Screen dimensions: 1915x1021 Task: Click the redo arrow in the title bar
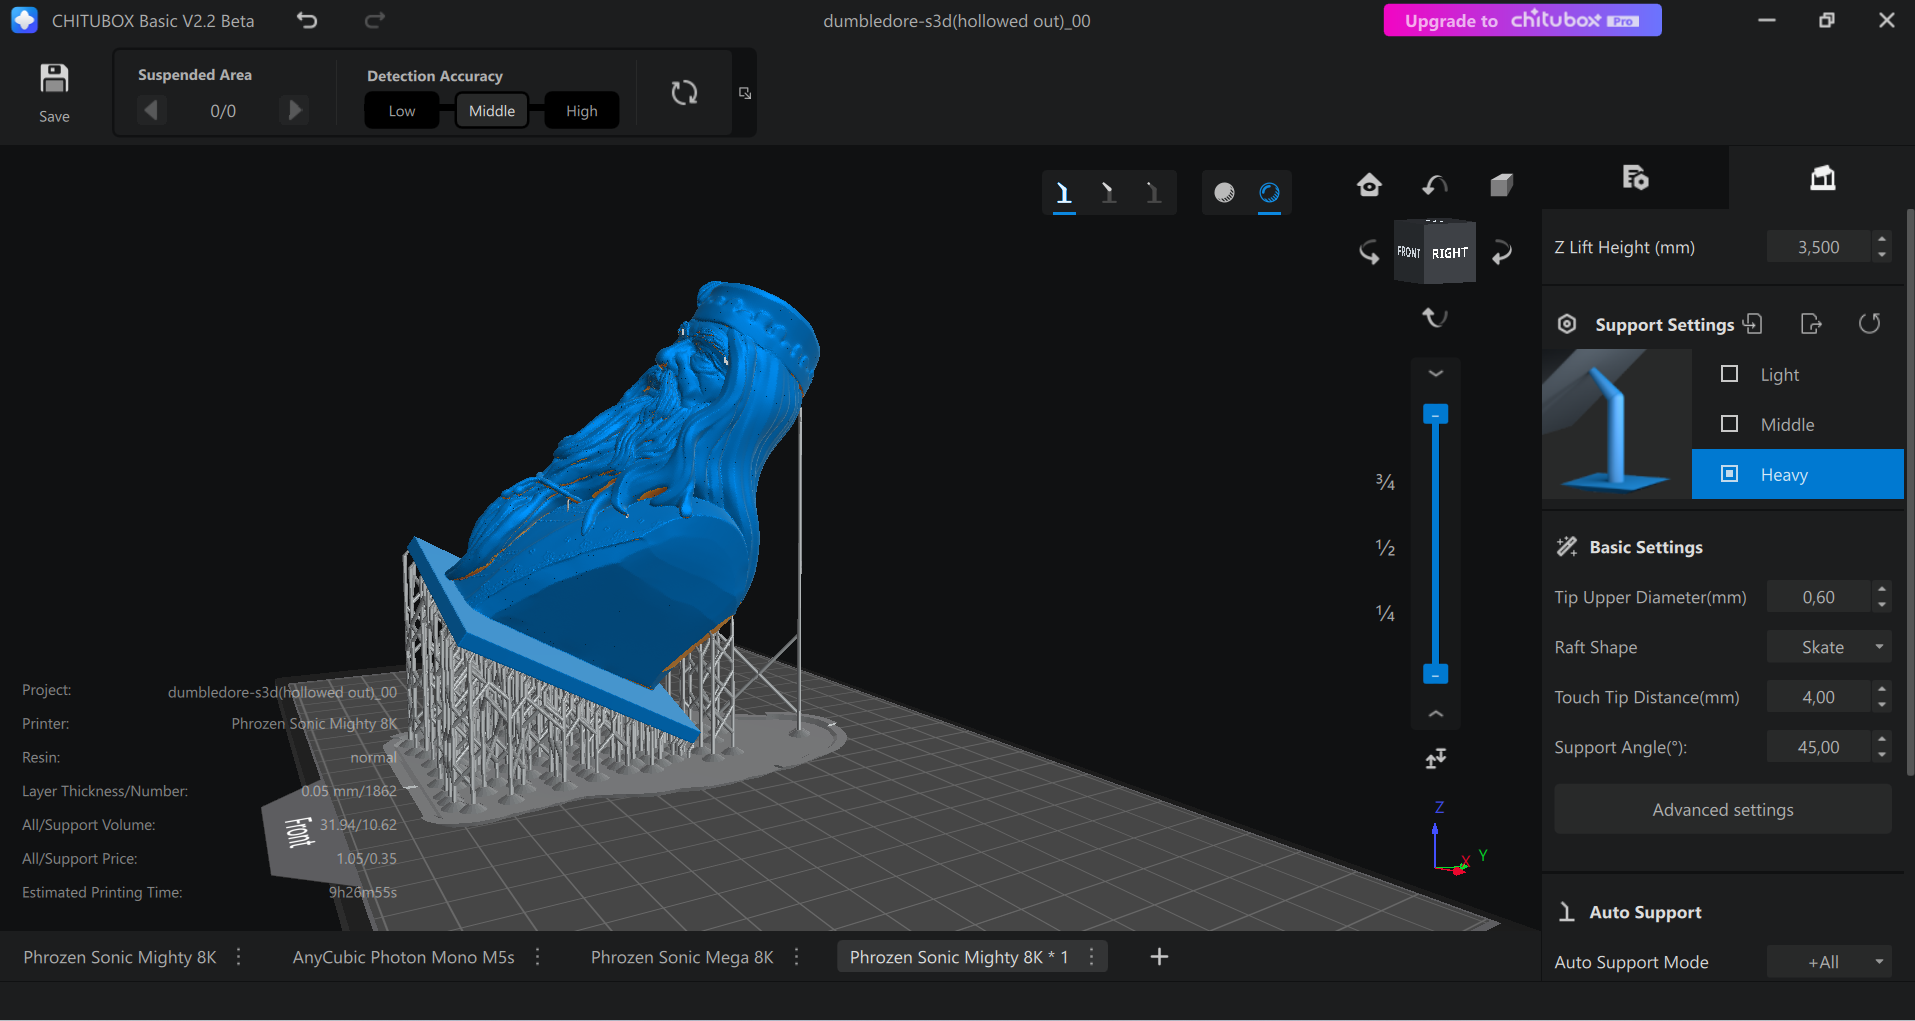point(375,20)
